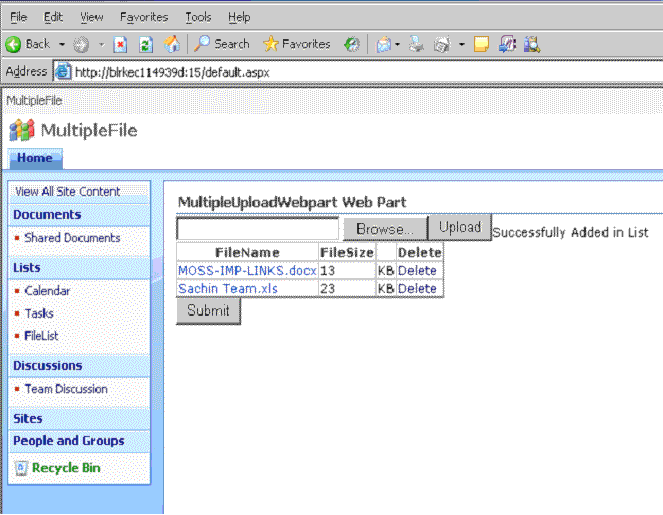The image size is (663, 515).
Task: Click the Back navigation arrow icon
Action: click(13, 44)
